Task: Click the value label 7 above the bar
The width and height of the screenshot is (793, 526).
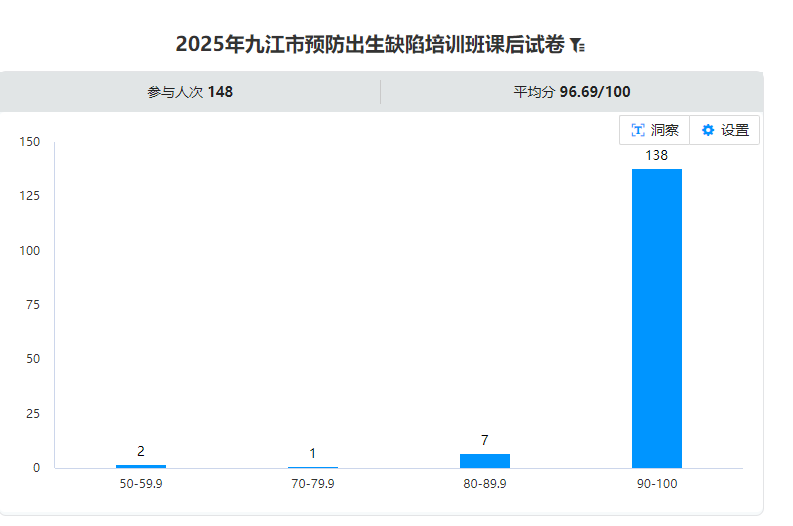Action: click(485, 440)
